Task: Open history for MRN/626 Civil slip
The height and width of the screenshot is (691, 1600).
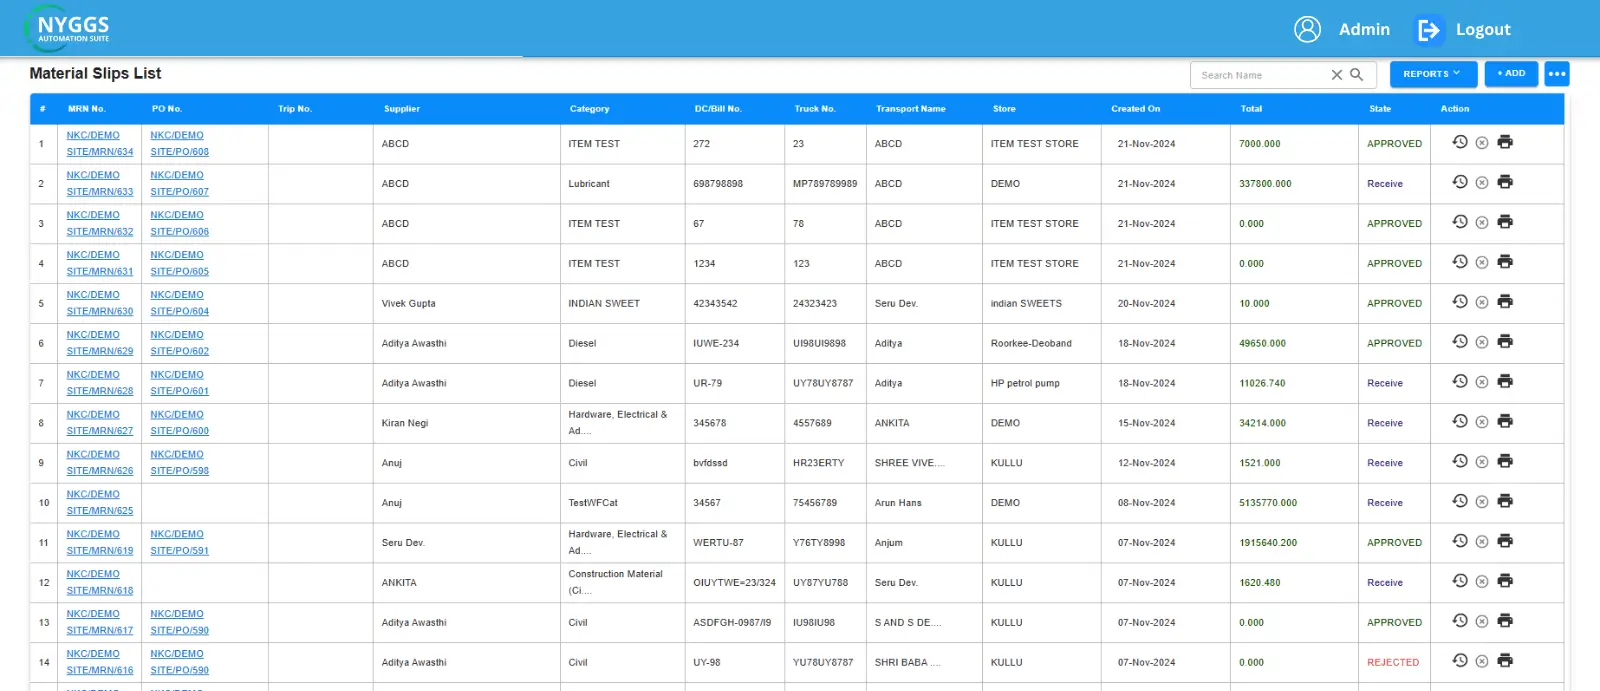Action: (x=1460, y=461)
